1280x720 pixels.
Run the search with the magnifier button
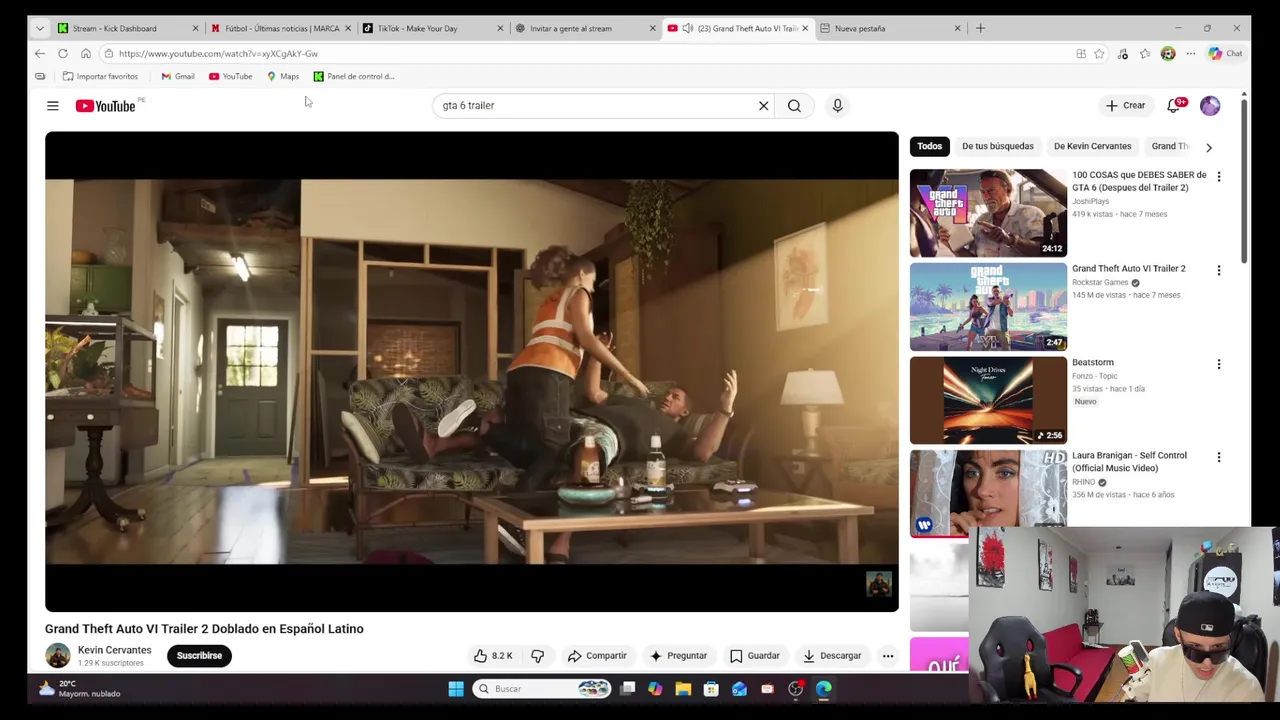click(x=794, y=105)
